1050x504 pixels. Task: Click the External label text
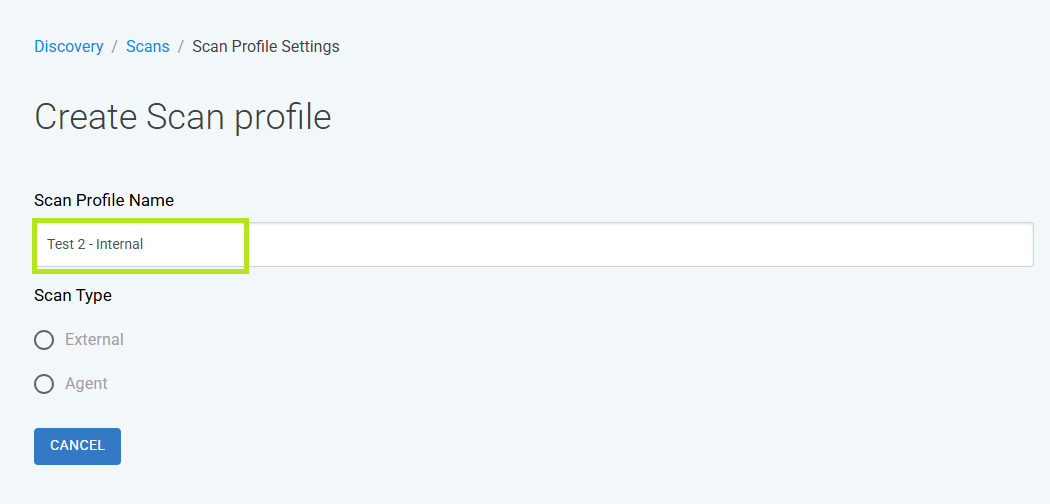point(94,340)
